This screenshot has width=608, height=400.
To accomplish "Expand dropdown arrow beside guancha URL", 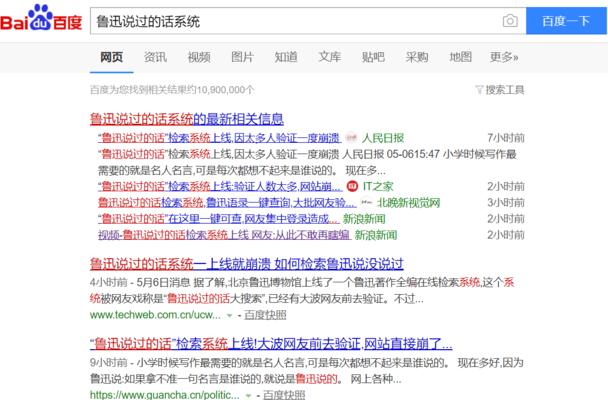I will click(x=248, y=395).
